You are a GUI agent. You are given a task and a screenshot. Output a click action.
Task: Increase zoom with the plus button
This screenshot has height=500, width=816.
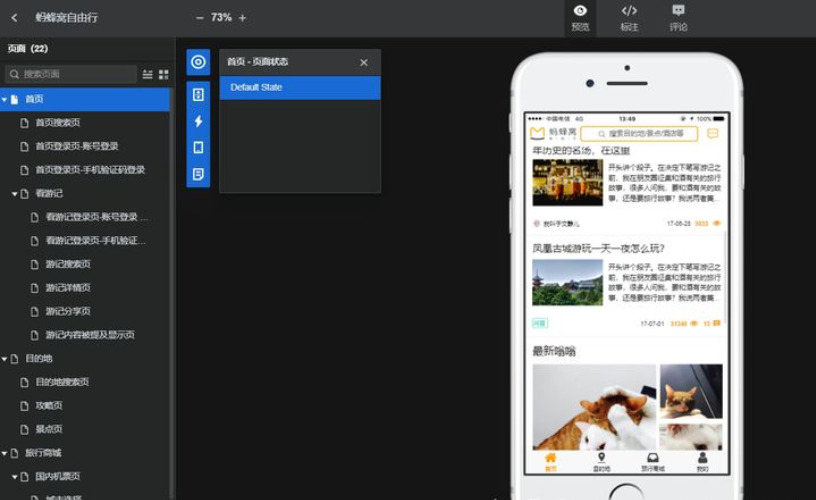[x=243, y=18]
